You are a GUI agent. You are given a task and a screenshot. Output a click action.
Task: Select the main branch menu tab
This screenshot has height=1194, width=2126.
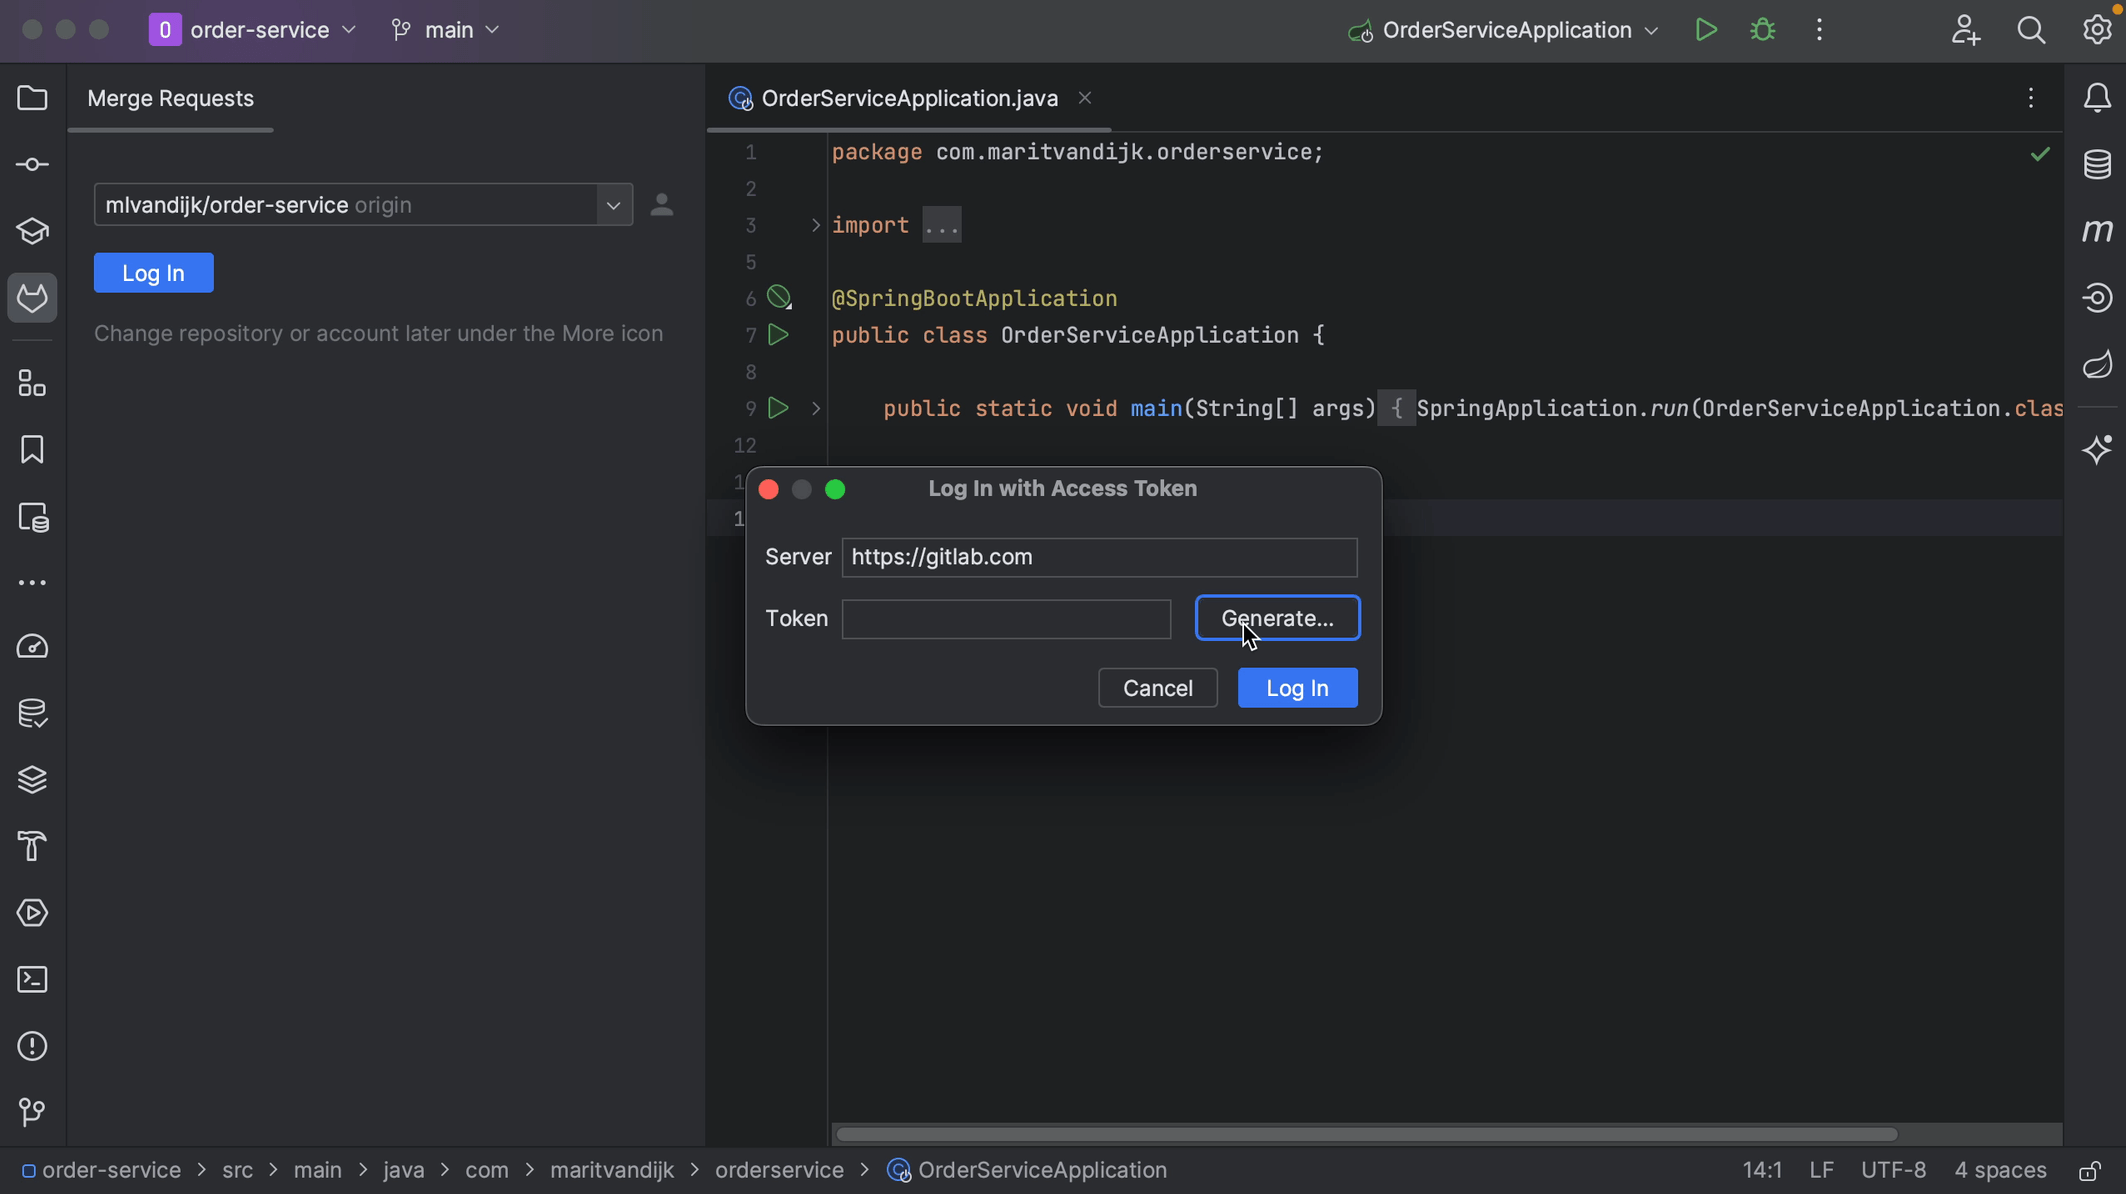point(447,31)
